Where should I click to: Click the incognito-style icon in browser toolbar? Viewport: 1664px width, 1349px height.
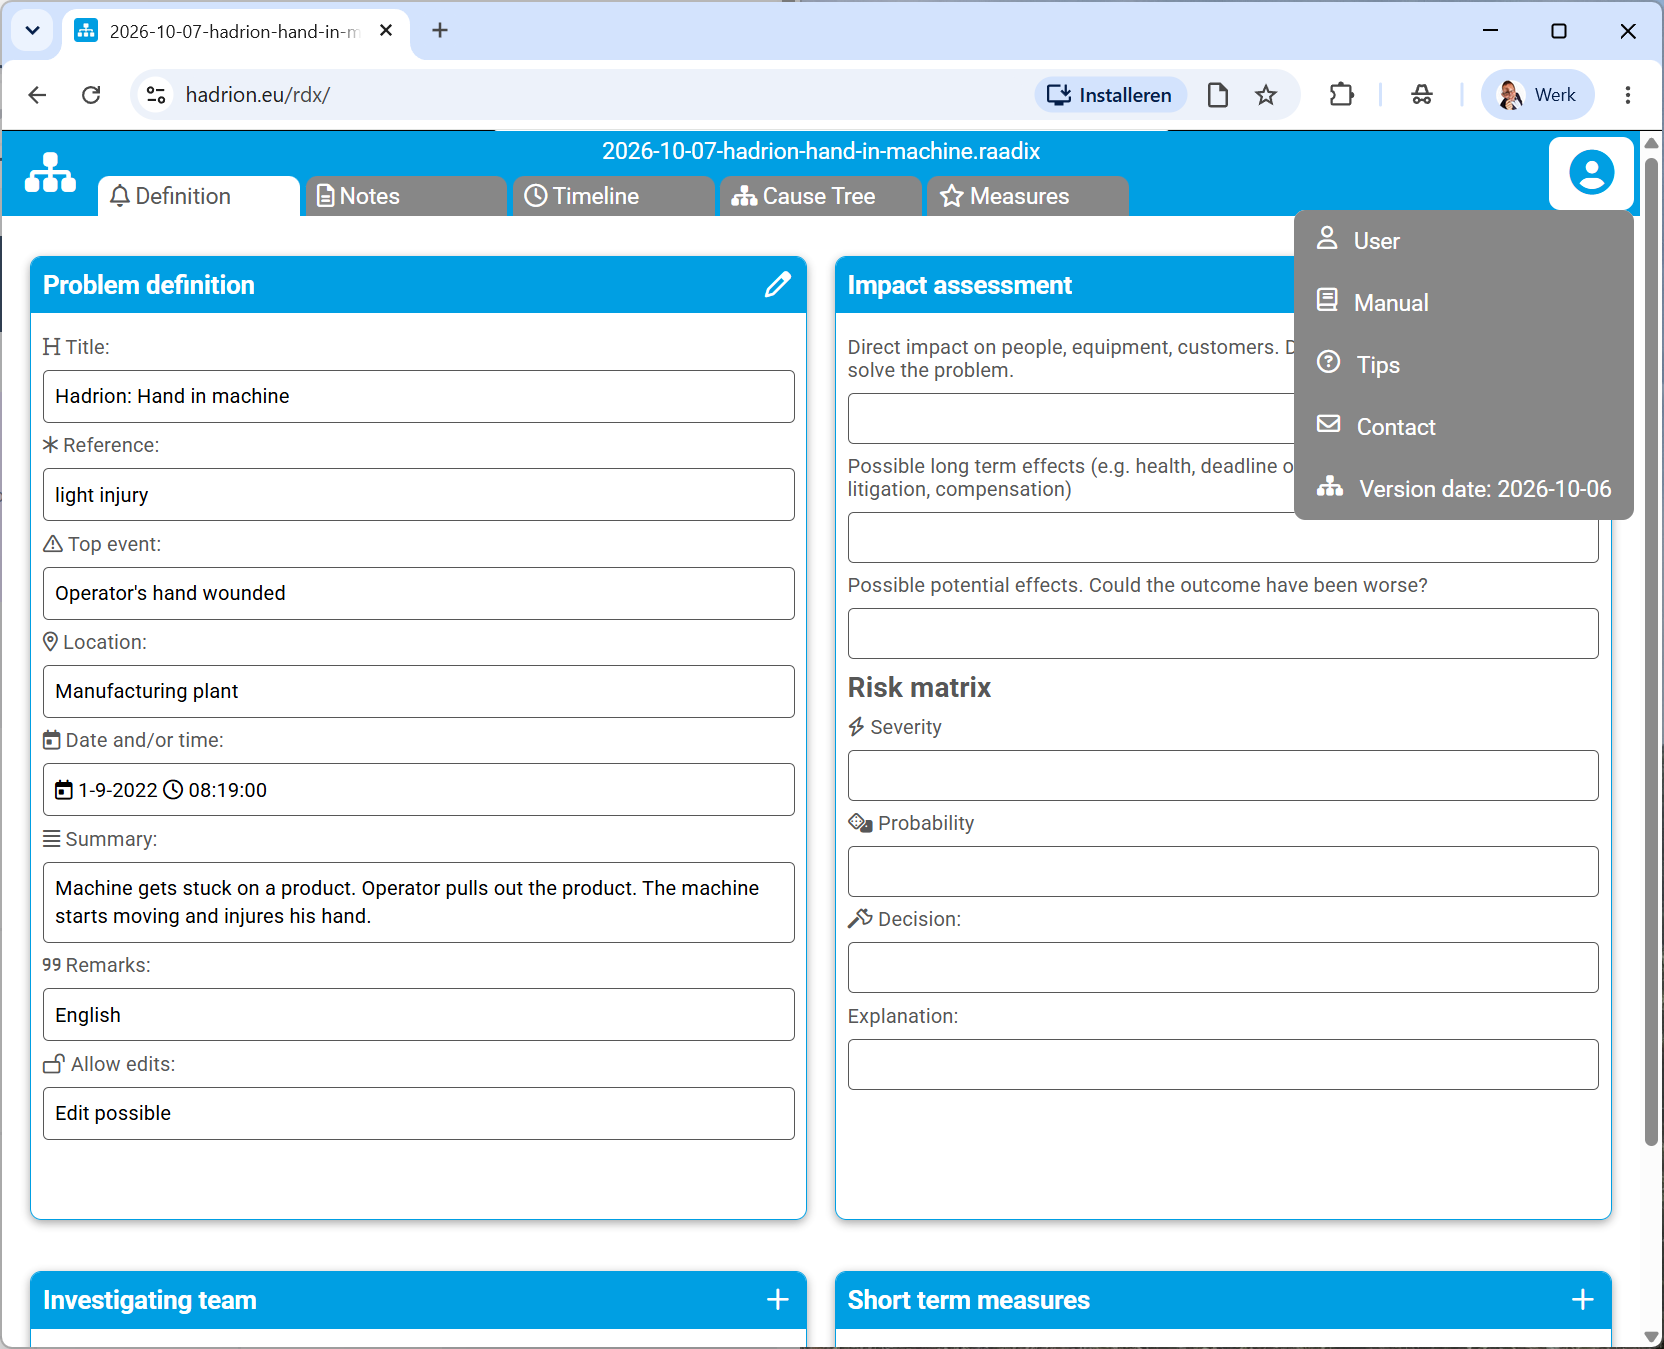(1421, 95)
